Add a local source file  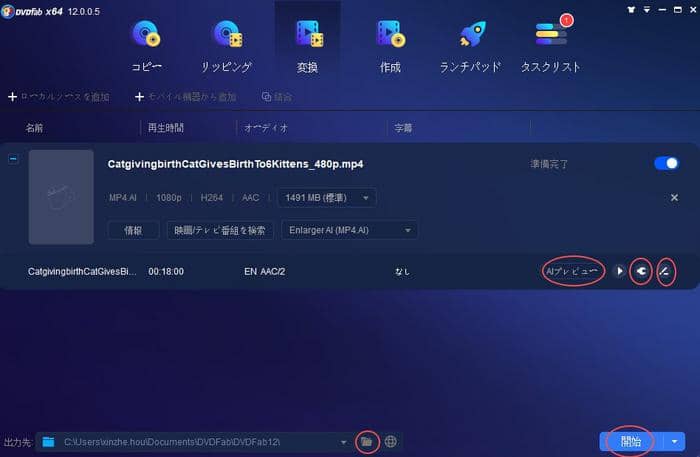click(59, 97)
